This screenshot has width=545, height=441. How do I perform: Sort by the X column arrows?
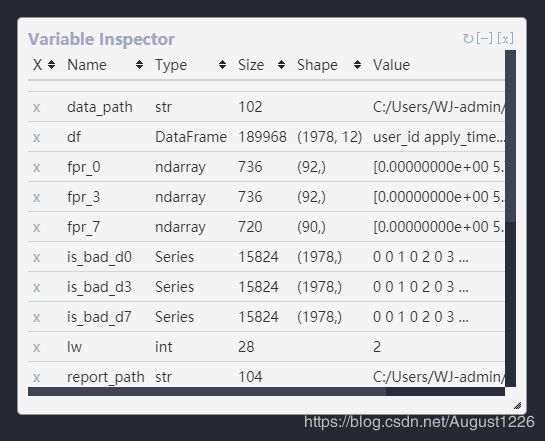[x=51, y=65]
